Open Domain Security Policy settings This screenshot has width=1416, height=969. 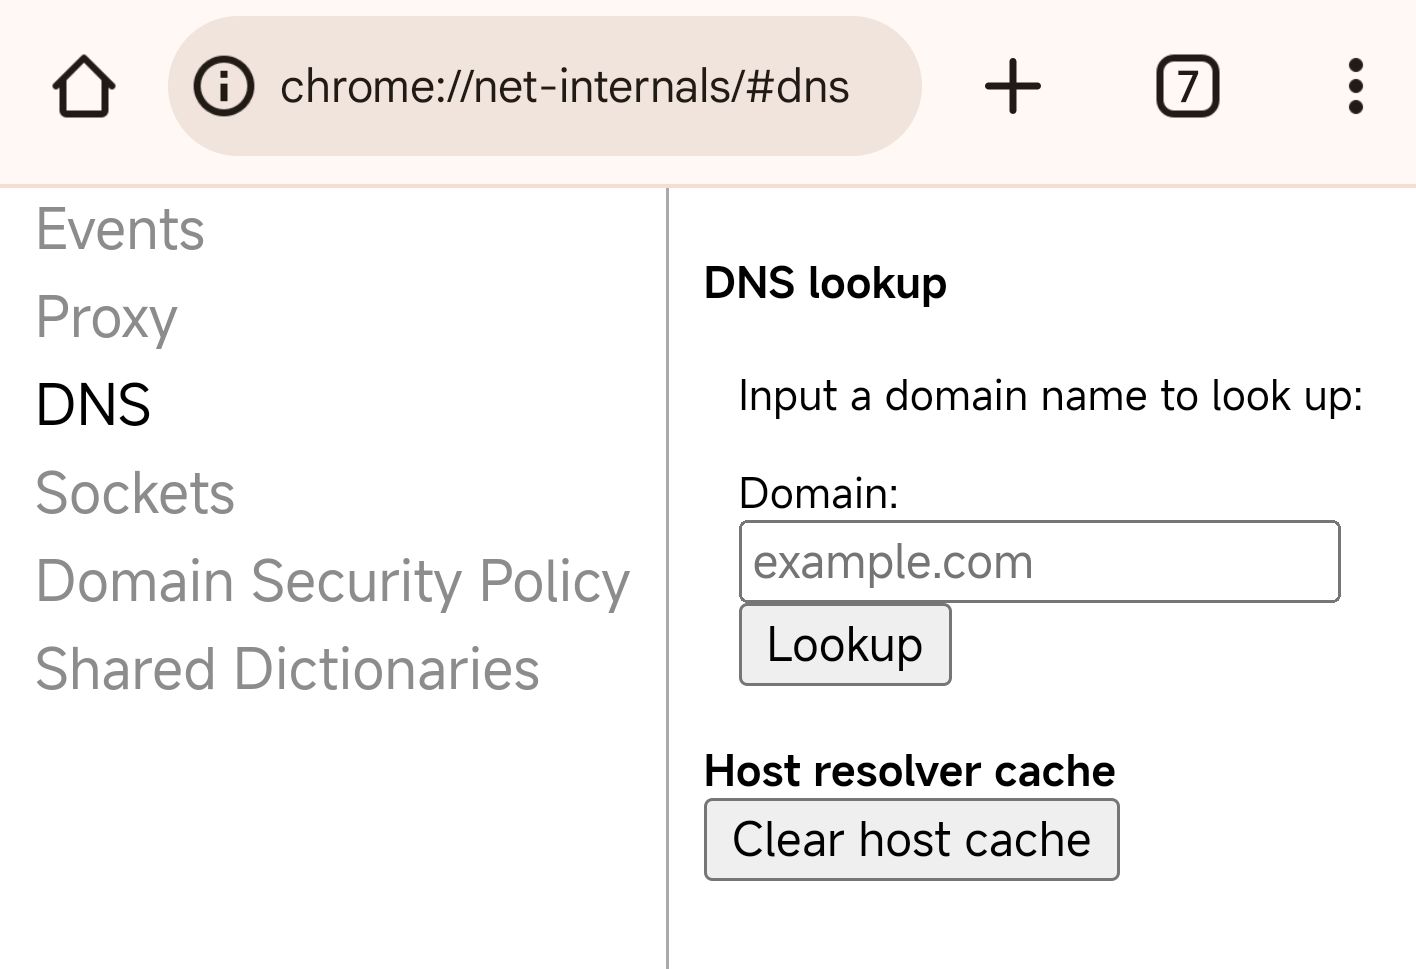[332, 581]
